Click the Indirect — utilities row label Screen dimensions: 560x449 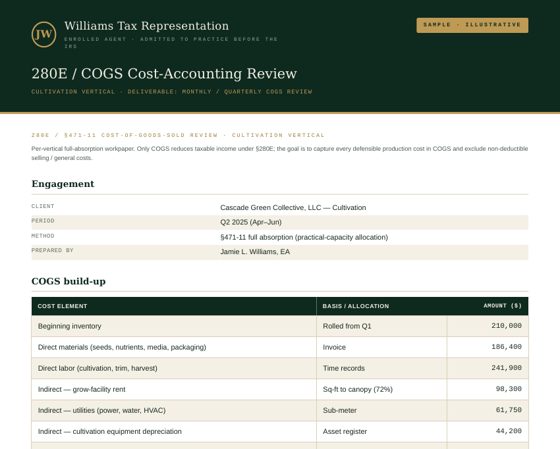[x=102, y=410]
